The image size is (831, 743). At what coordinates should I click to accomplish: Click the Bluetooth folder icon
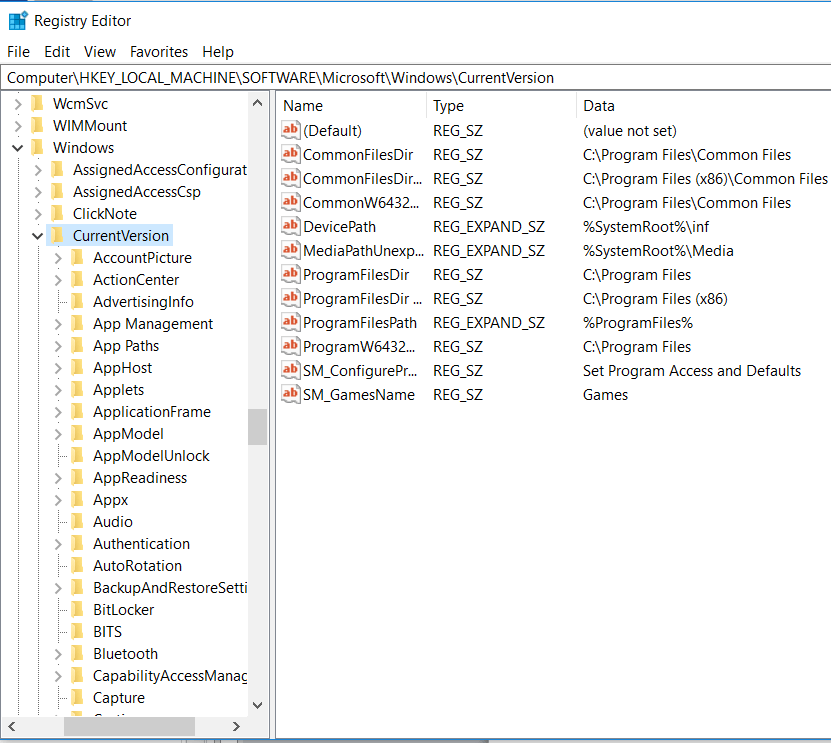[x=77, y=653]
